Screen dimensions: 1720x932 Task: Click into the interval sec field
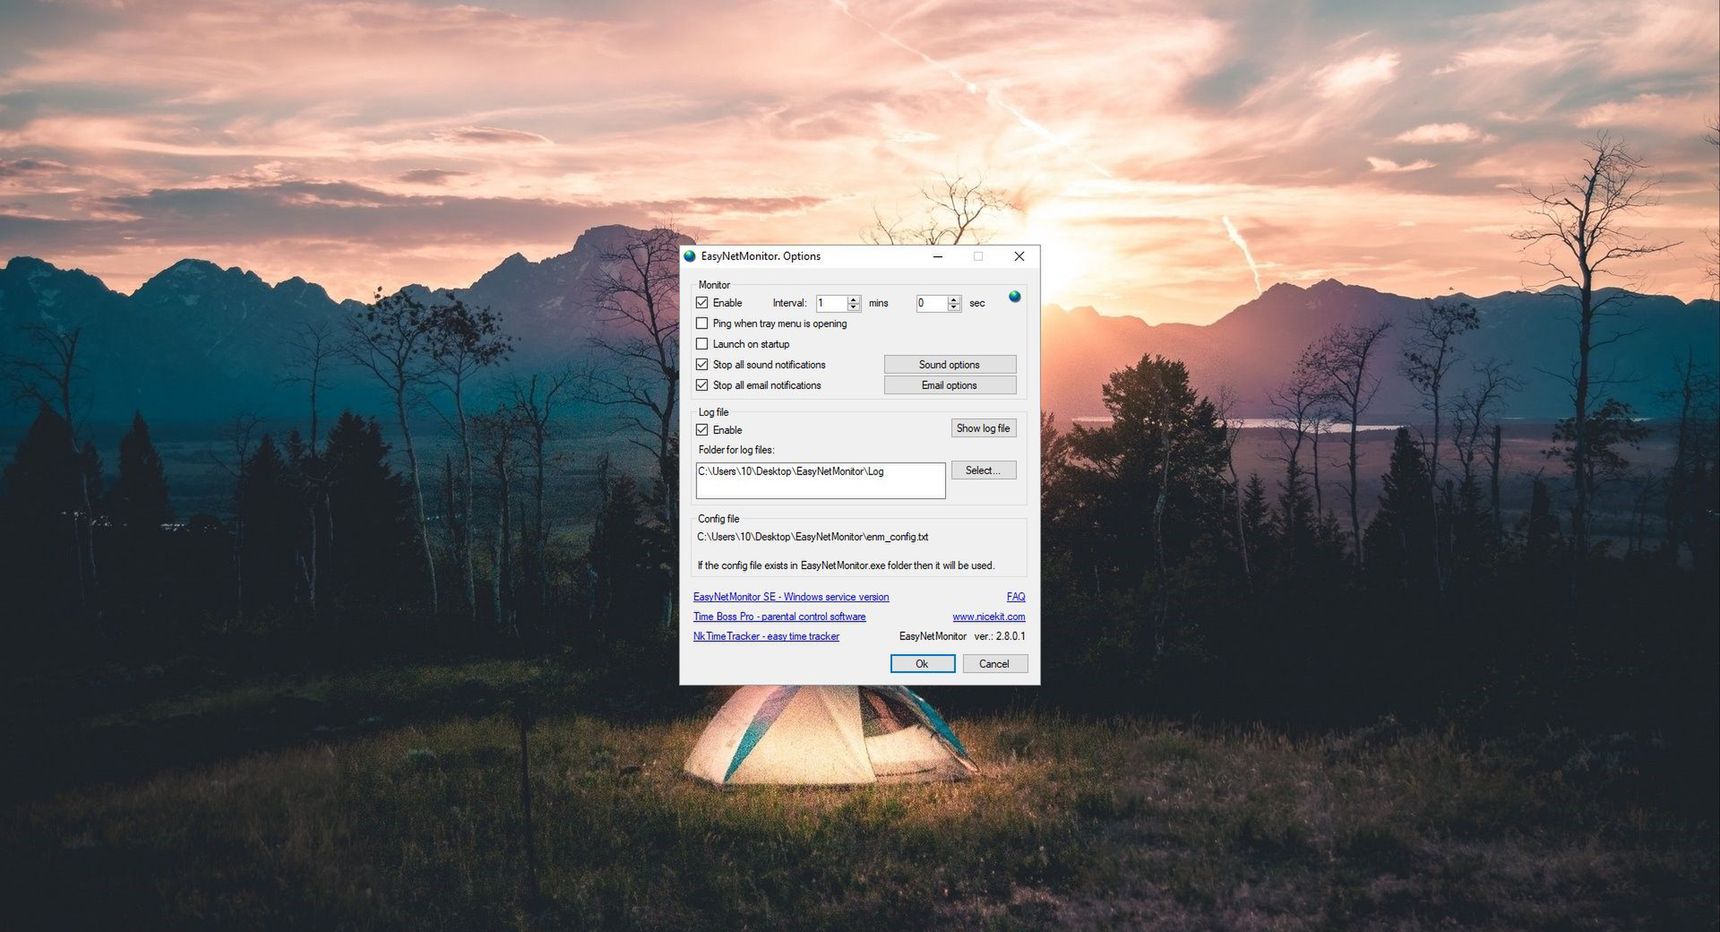tap(932, 303)
